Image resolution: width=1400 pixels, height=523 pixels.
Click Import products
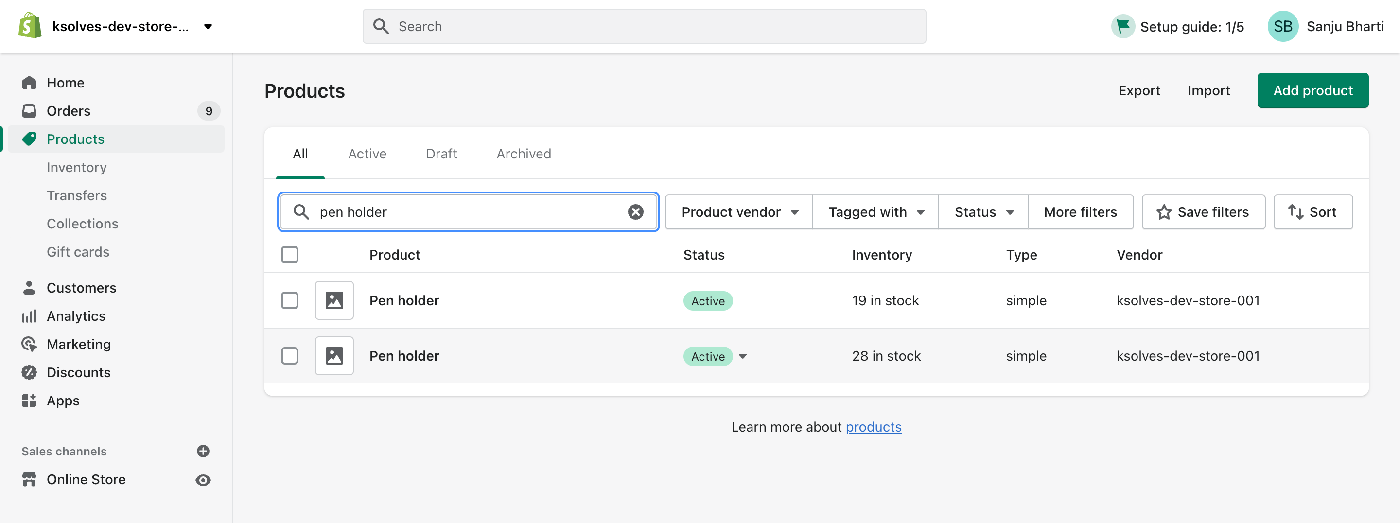[1209, 91]
